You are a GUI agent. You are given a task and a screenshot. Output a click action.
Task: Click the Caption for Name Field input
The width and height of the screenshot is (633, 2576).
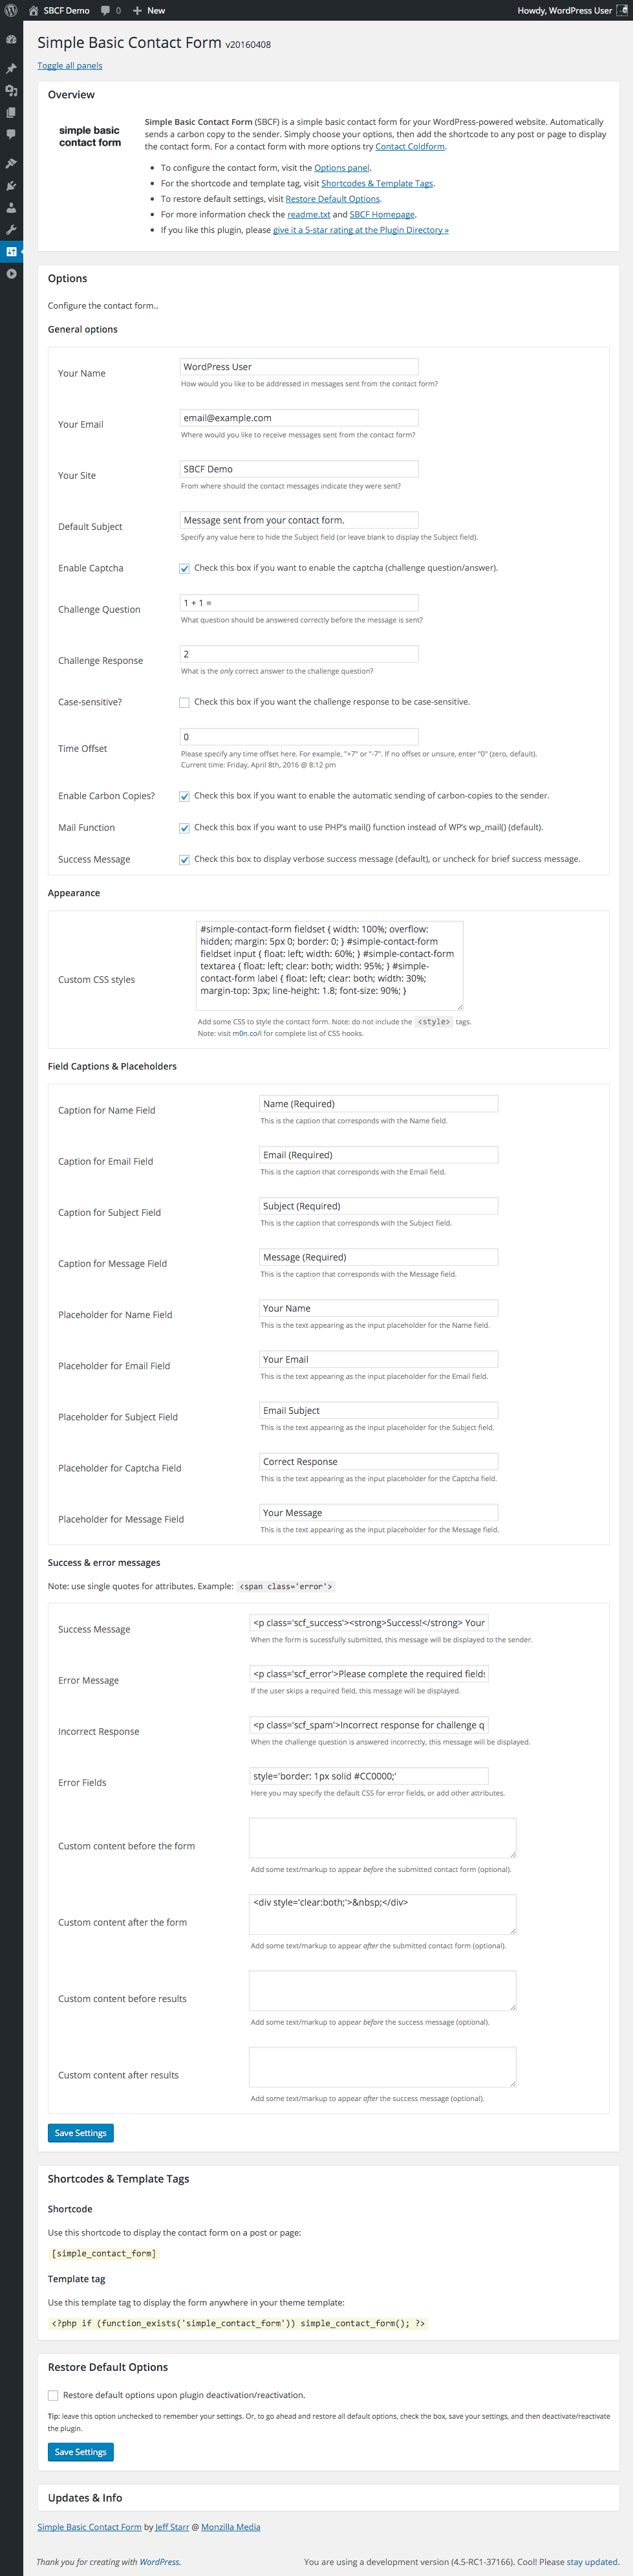click(378, 1104)
